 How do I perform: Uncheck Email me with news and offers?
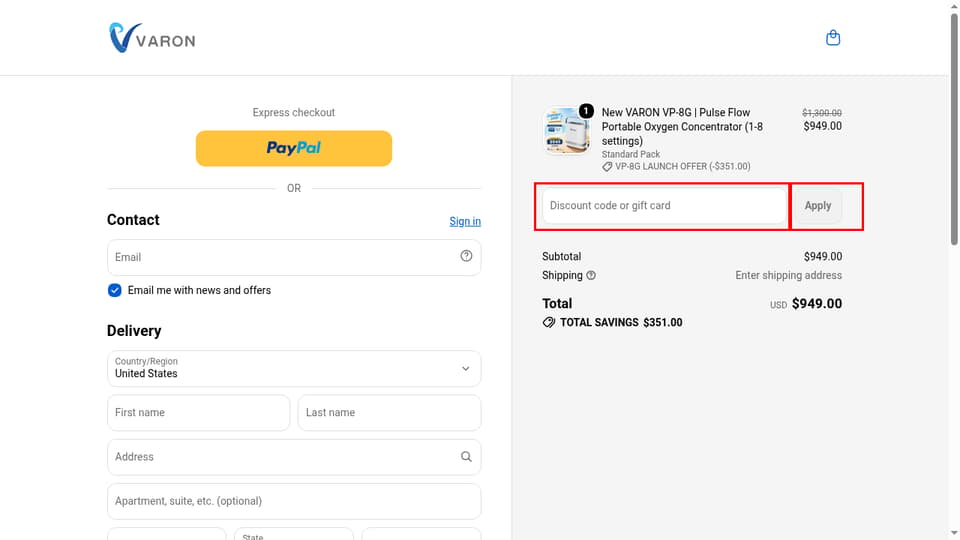tap(114, 290)
